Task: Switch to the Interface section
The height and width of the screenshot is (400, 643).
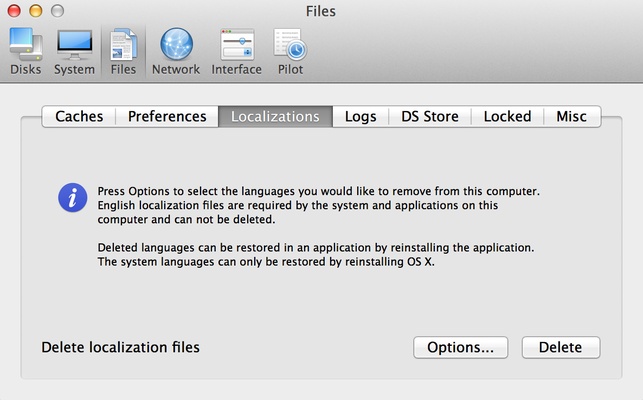Action: [x=236, y=50]
